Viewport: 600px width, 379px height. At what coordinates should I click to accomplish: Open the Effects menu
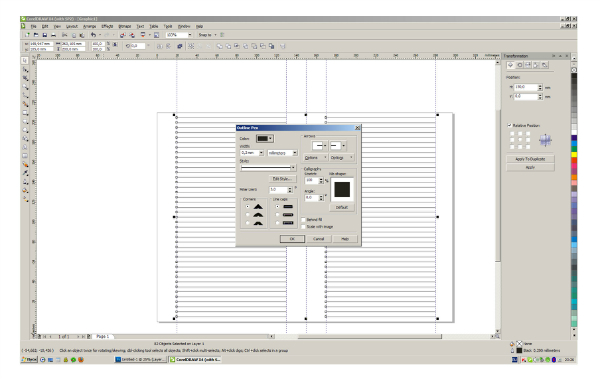[107, 26]
